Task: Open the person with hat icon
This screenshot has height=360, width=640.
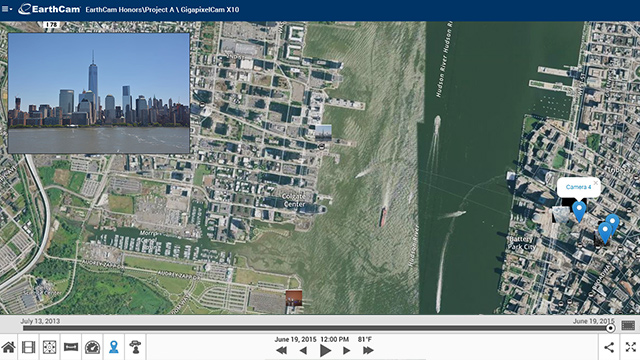Action: [x=135, y=347]
